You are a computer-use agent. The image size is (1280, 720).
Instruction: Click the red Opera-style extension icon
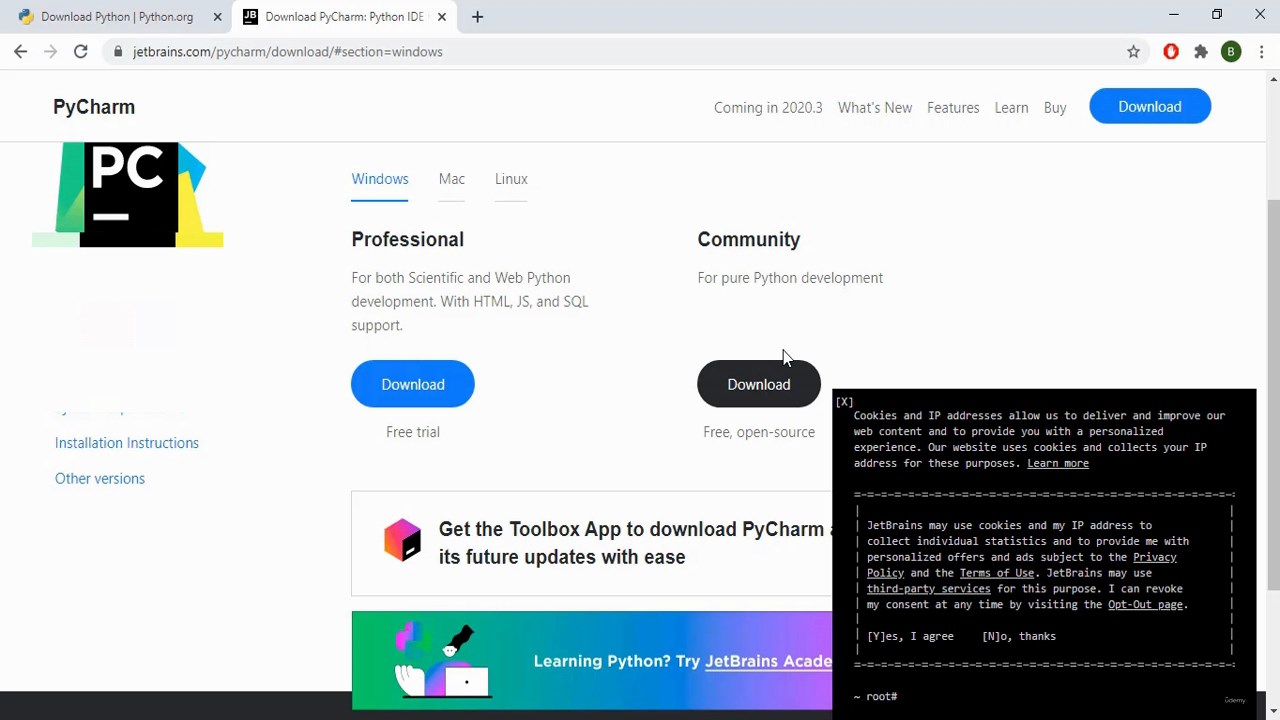[x=1171, y=52]
